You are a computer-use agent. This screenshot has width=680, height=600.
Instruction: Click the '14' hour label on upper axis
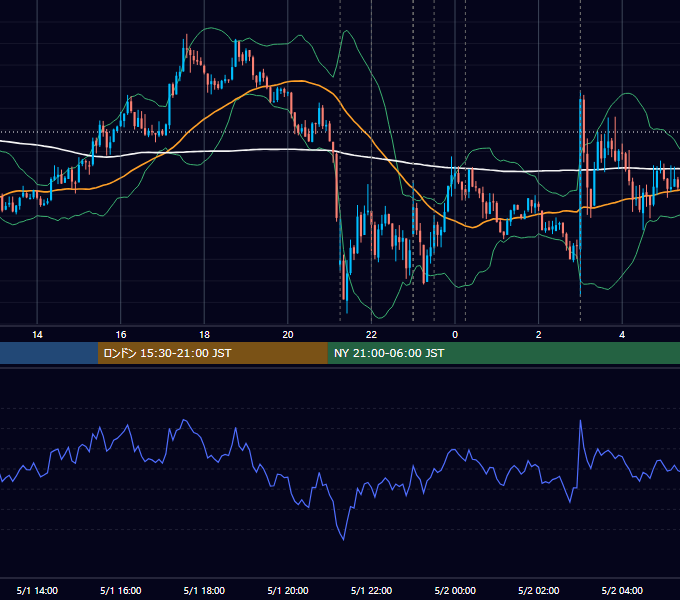(37, 335)
